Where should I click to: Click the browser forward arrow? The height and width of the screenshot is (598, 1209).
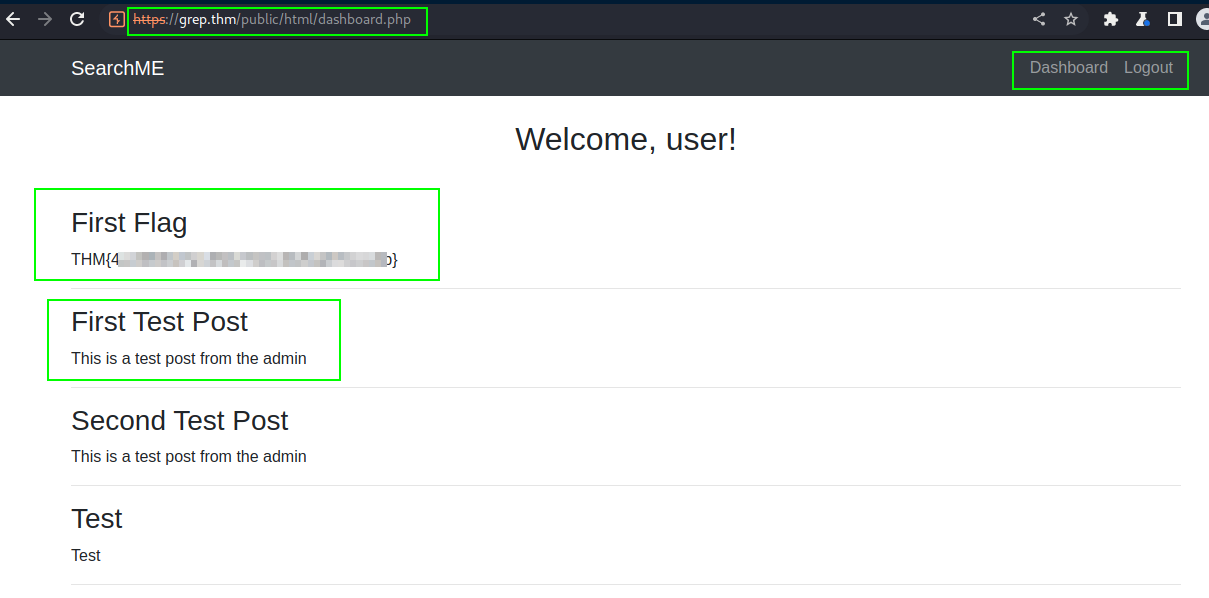[x=45, y=19]
